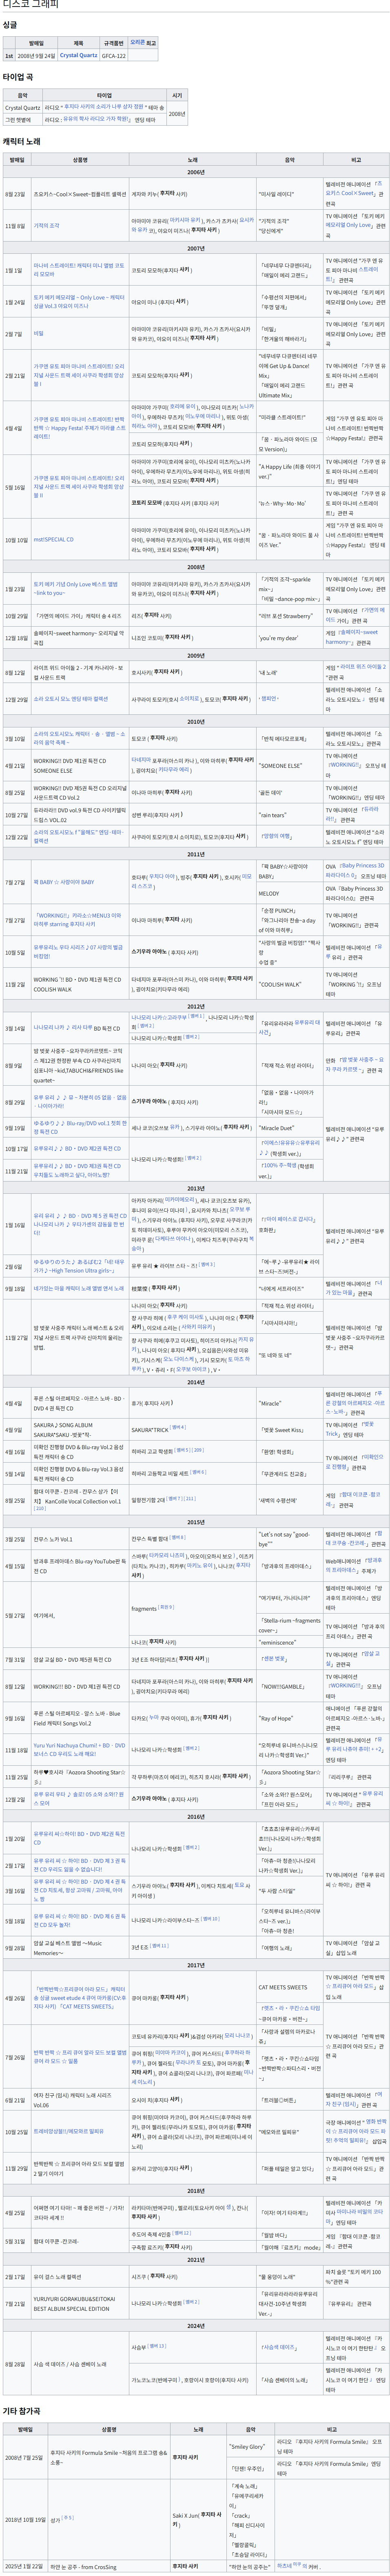Image resolution: width=390 pixels, height=2576 pixels.
Task: Click the "2006년" year row
Action: coord(195,172)
